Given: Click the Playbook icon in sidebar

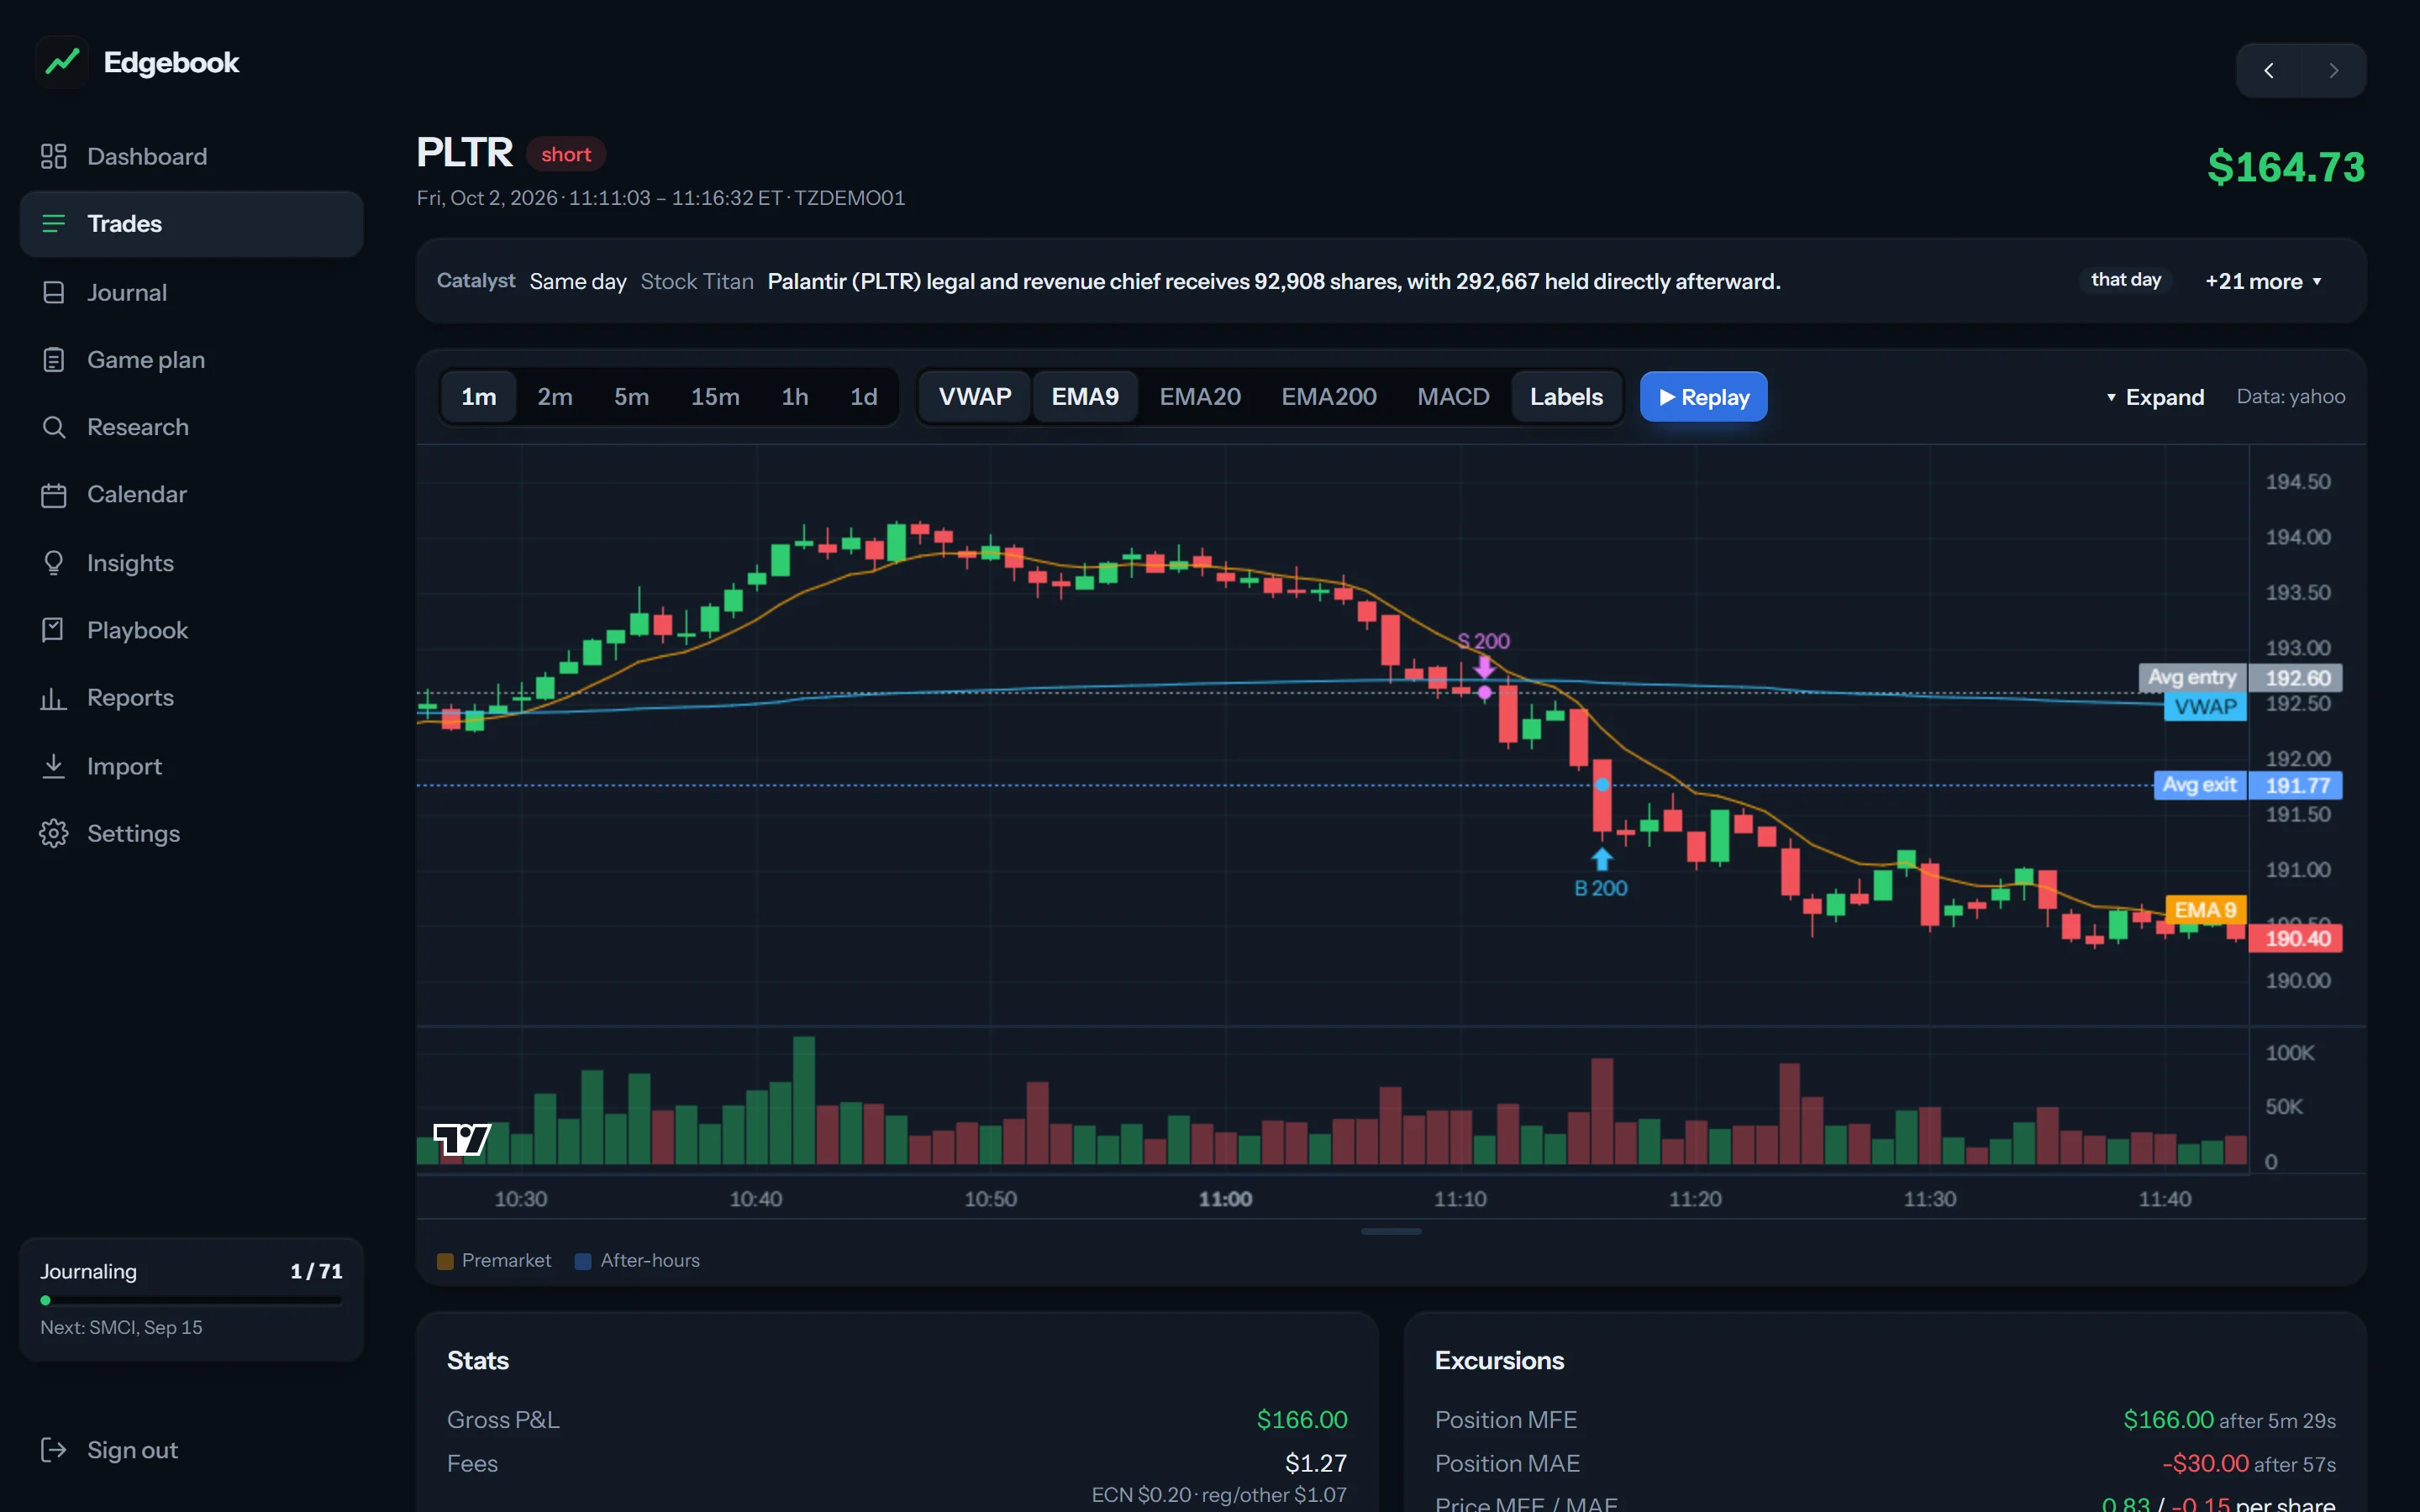Looking at the screenshot, I should 53,630.
